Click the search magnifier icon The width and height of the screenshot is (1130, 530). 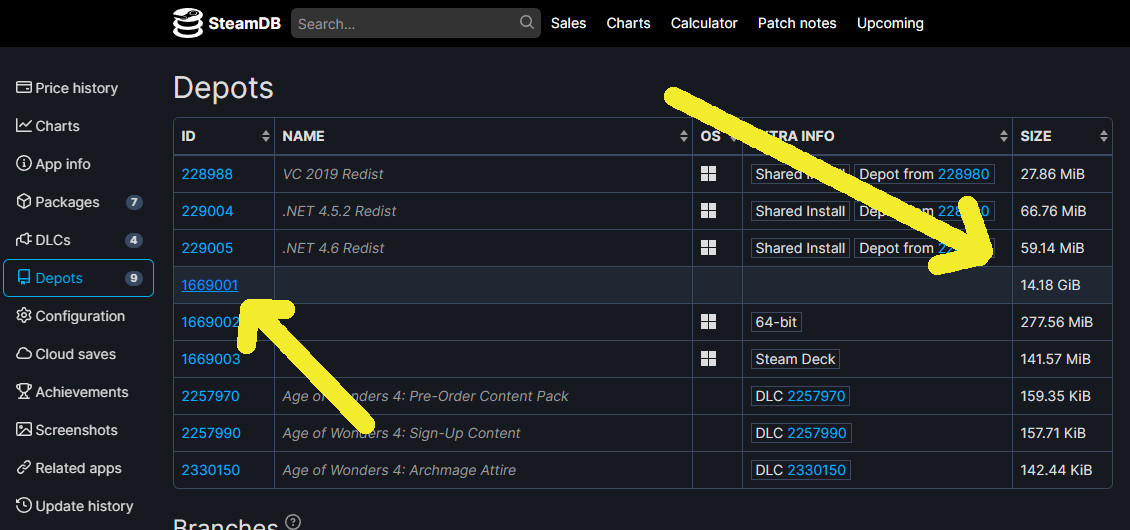pos(527,22)
